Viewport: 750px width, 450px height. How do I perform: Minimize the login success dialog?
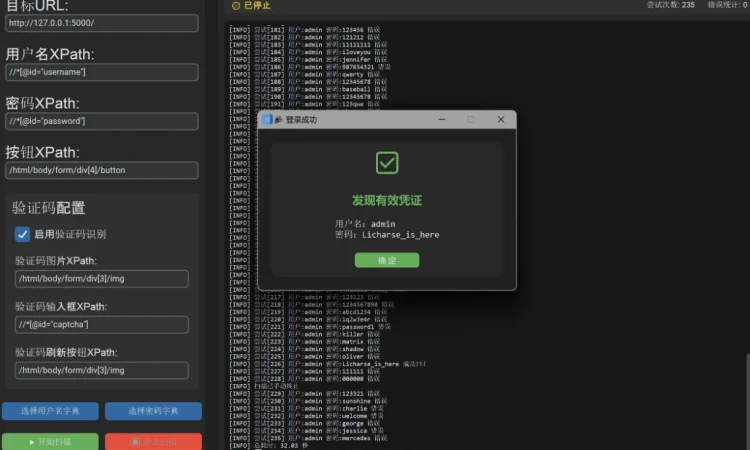(x=441, y=120)
